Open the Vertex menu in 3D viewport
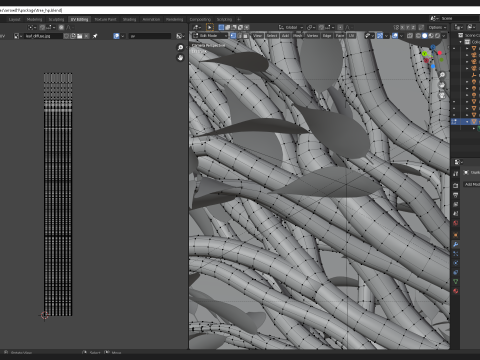This screenshot has height=360, width=480. click(312, 36)
